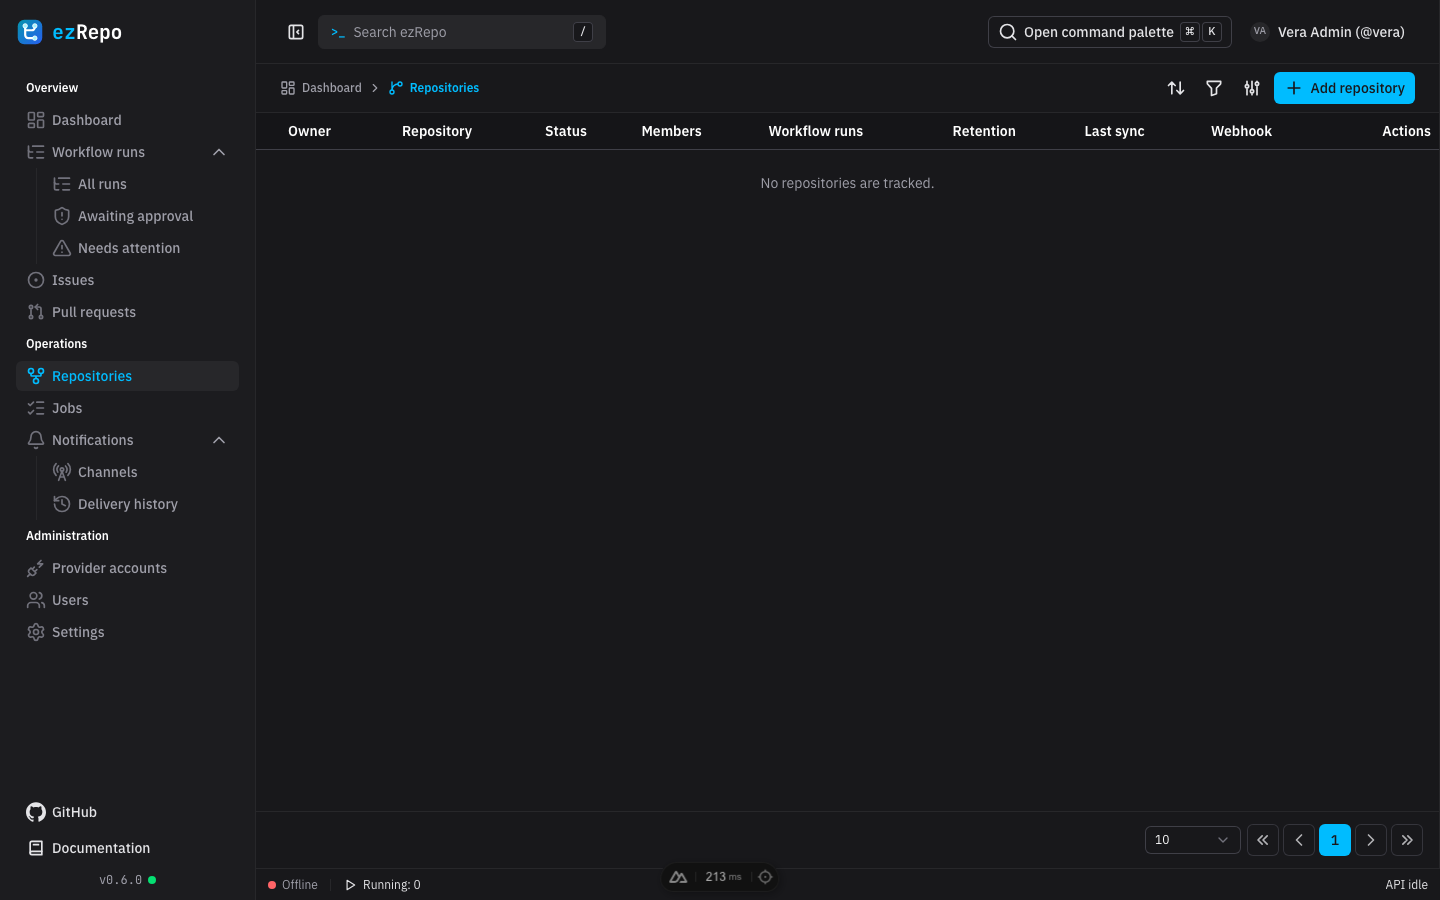1440x900 pixels.
Task: Open Provider accounts page
Action: pos(127,568)
